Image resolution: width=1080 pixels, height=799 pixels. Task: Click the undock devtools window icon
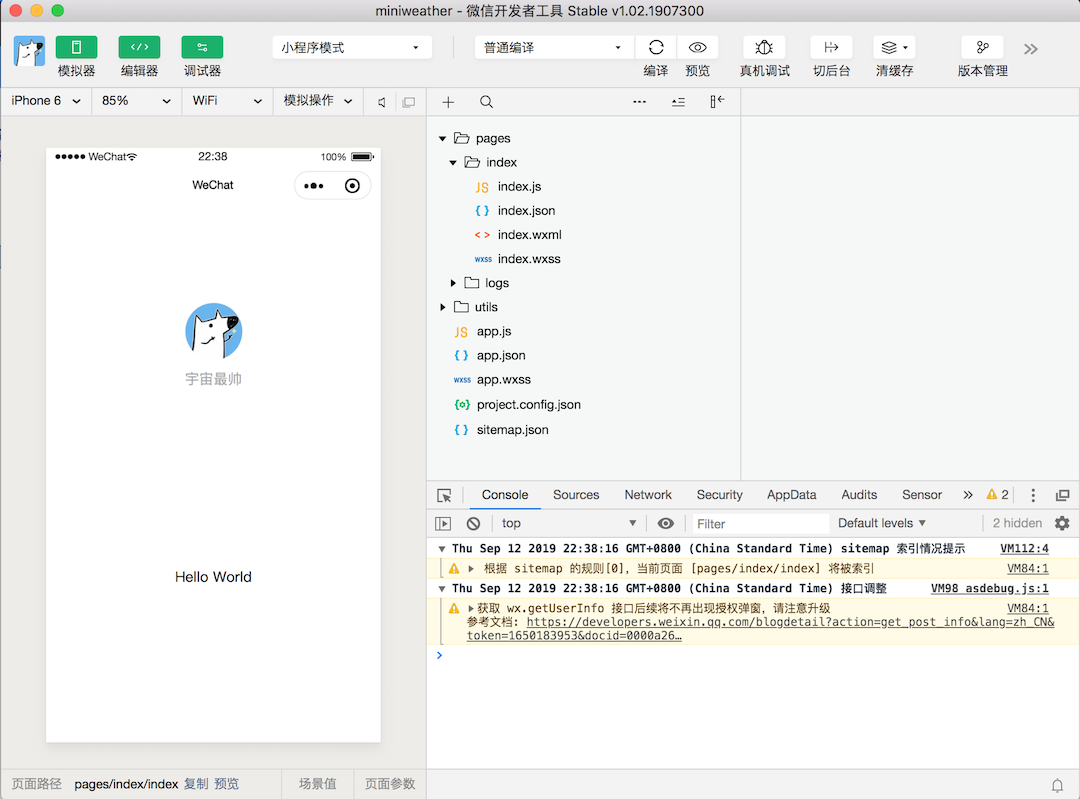point(1062,495)
